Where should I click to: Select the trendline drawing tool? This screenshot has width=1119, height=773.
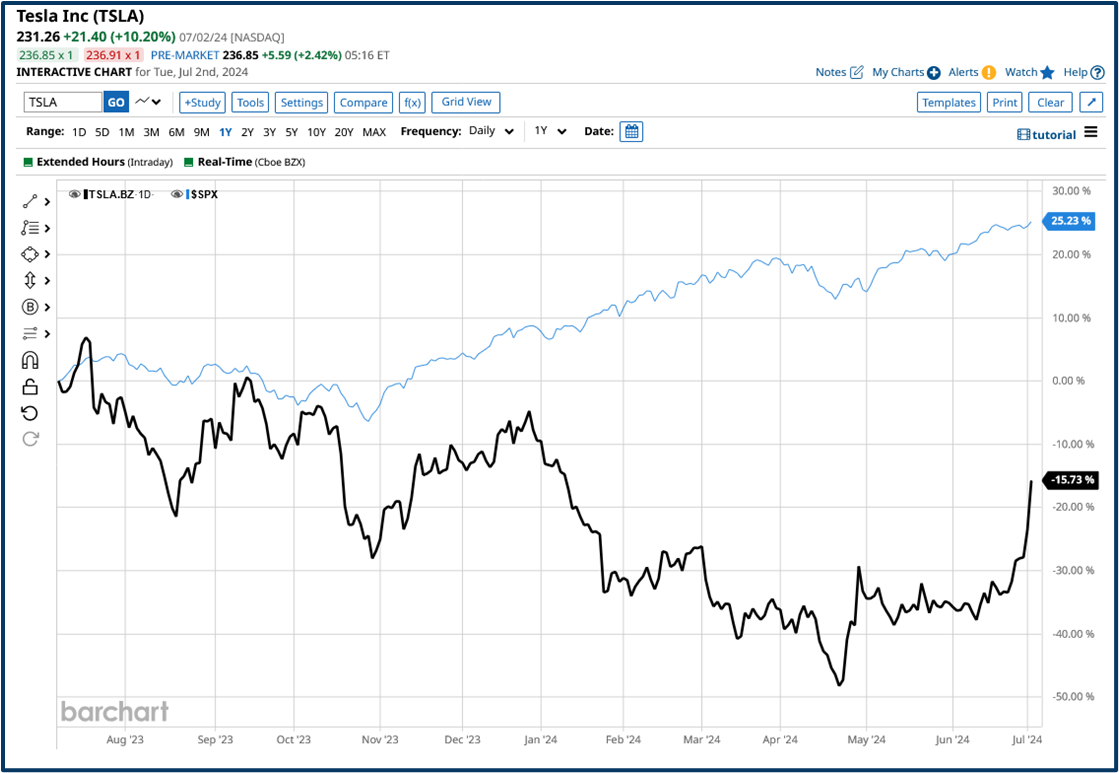coord(28,201)
